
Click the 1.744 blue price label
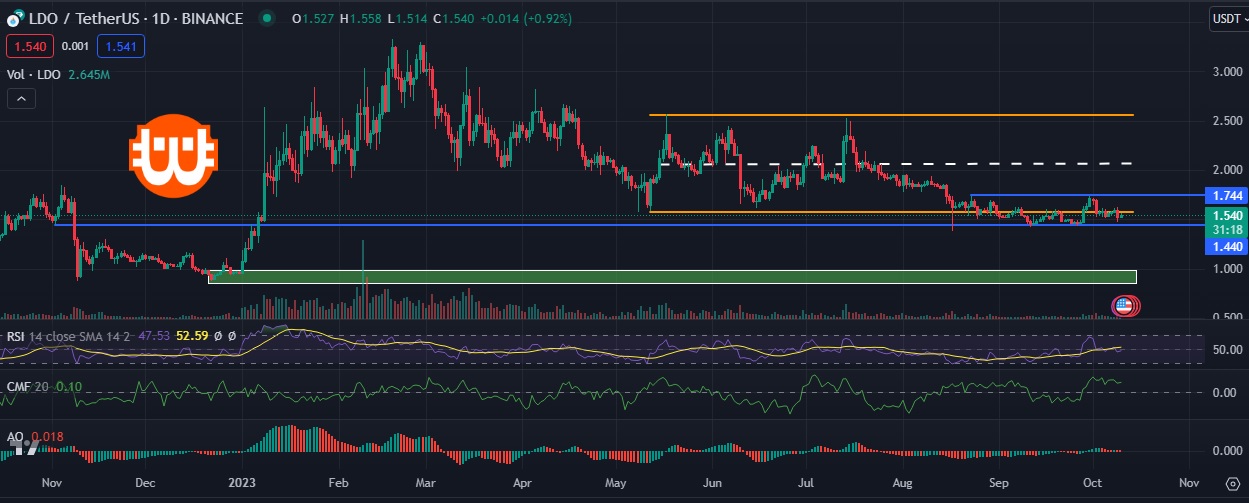point(1226,195)
